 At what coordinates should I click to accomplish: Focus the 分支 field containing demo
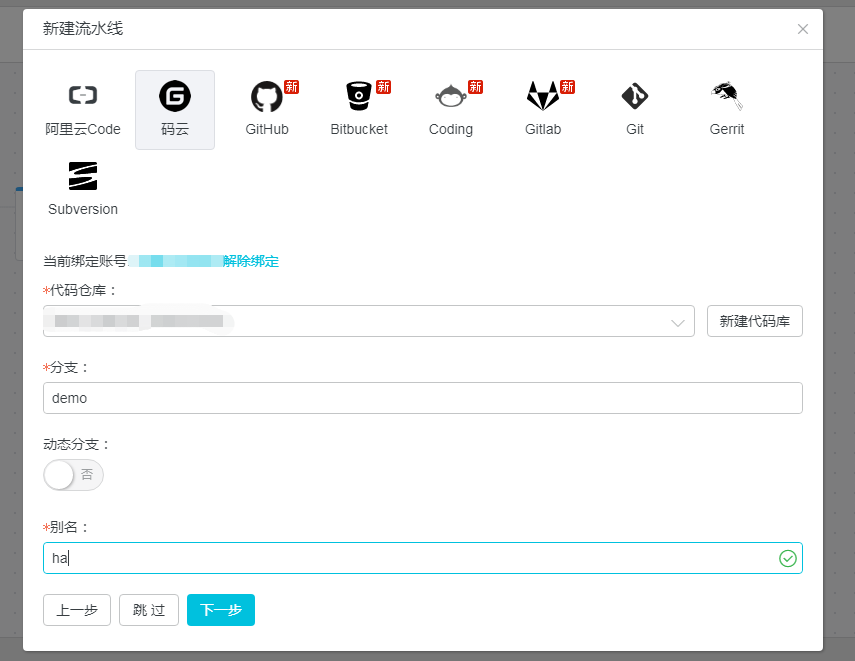[x=423, y=398]
